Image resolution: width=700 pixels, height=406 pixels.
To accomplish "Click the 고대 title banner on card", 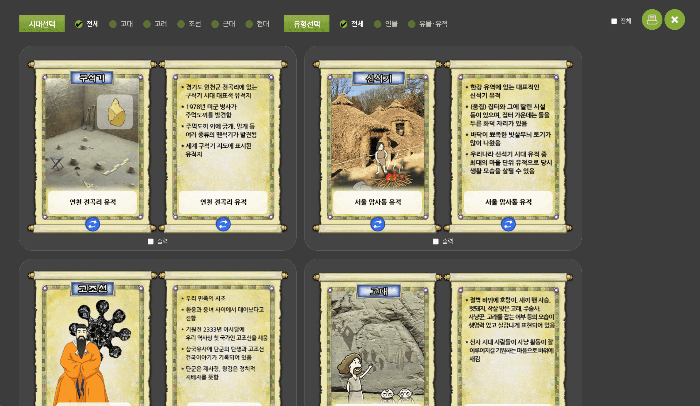I will pos(379,292).
